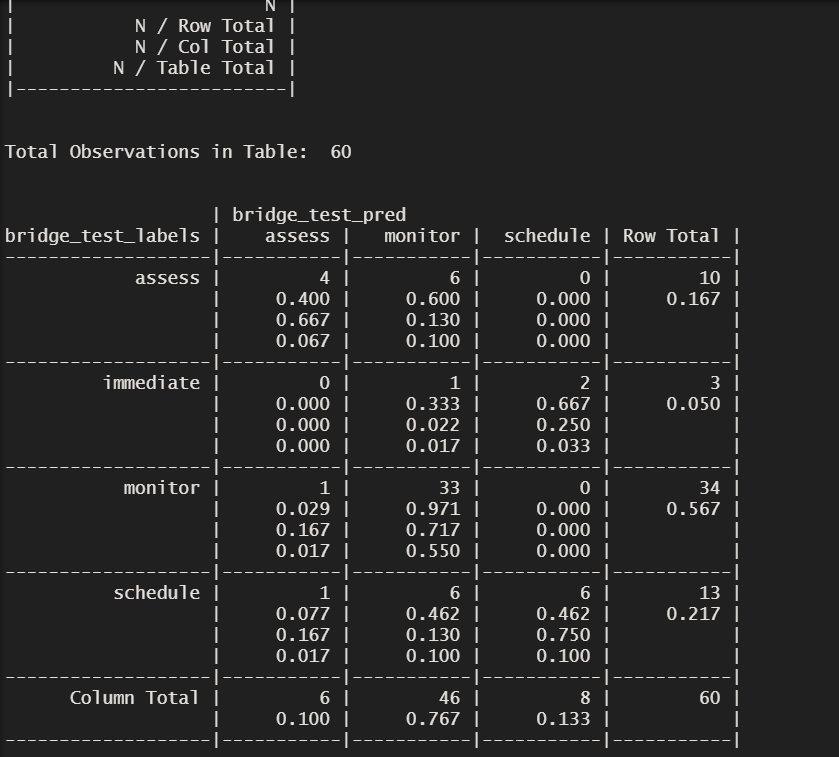839x757 pixels.
Task: Click the Column Total row label
Action: [x=136, y=698]
